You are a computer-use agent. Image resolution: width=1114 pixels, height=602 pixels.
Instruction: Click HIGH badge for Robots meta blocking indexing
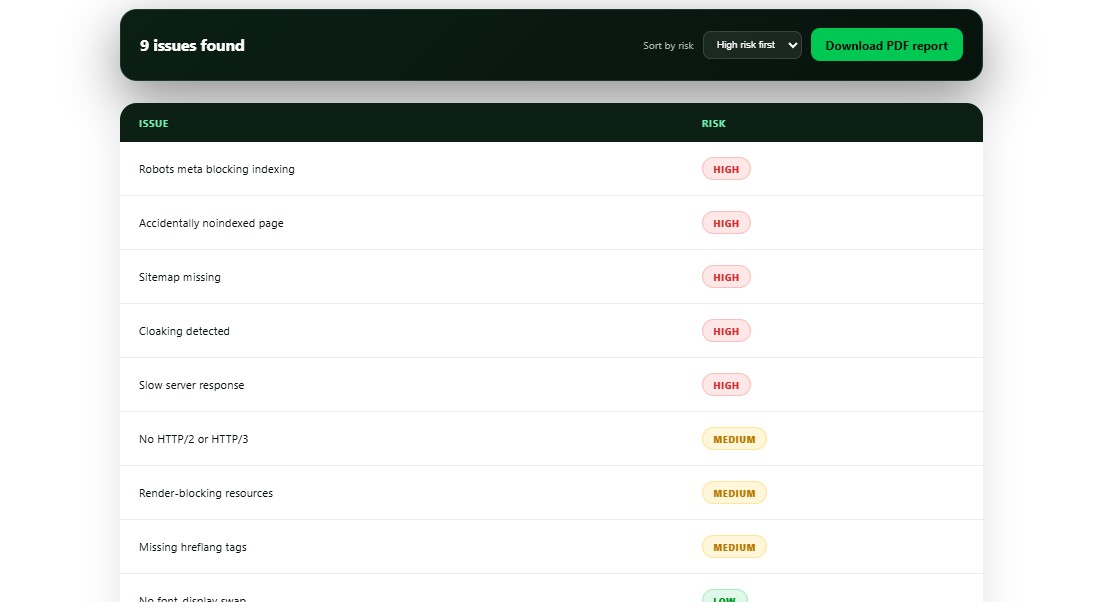[726, 169]
